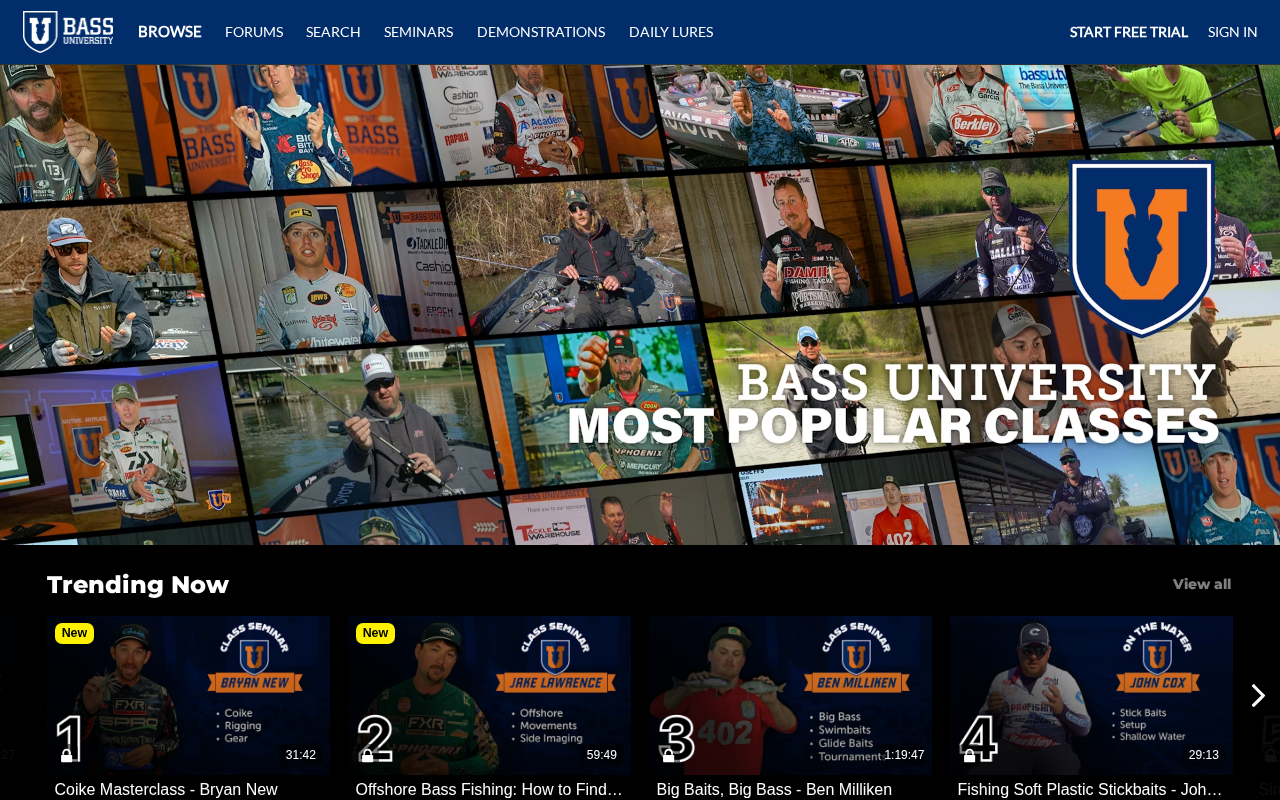This screenshot has width=1280, height=800.
Task: Open the Jake Lawrence class seminar thumbnail
Action: tap(489, 695)
